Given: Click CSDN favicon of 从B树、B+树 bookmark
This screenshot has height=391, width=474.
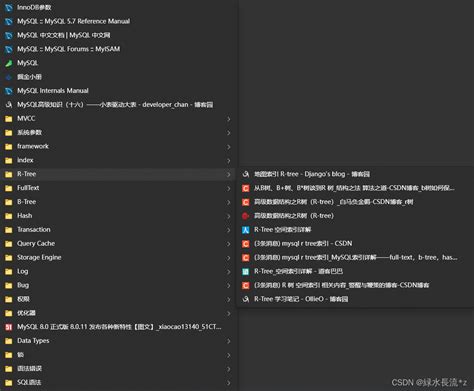Looking at the screenshot, I should (x=246, y=188).
